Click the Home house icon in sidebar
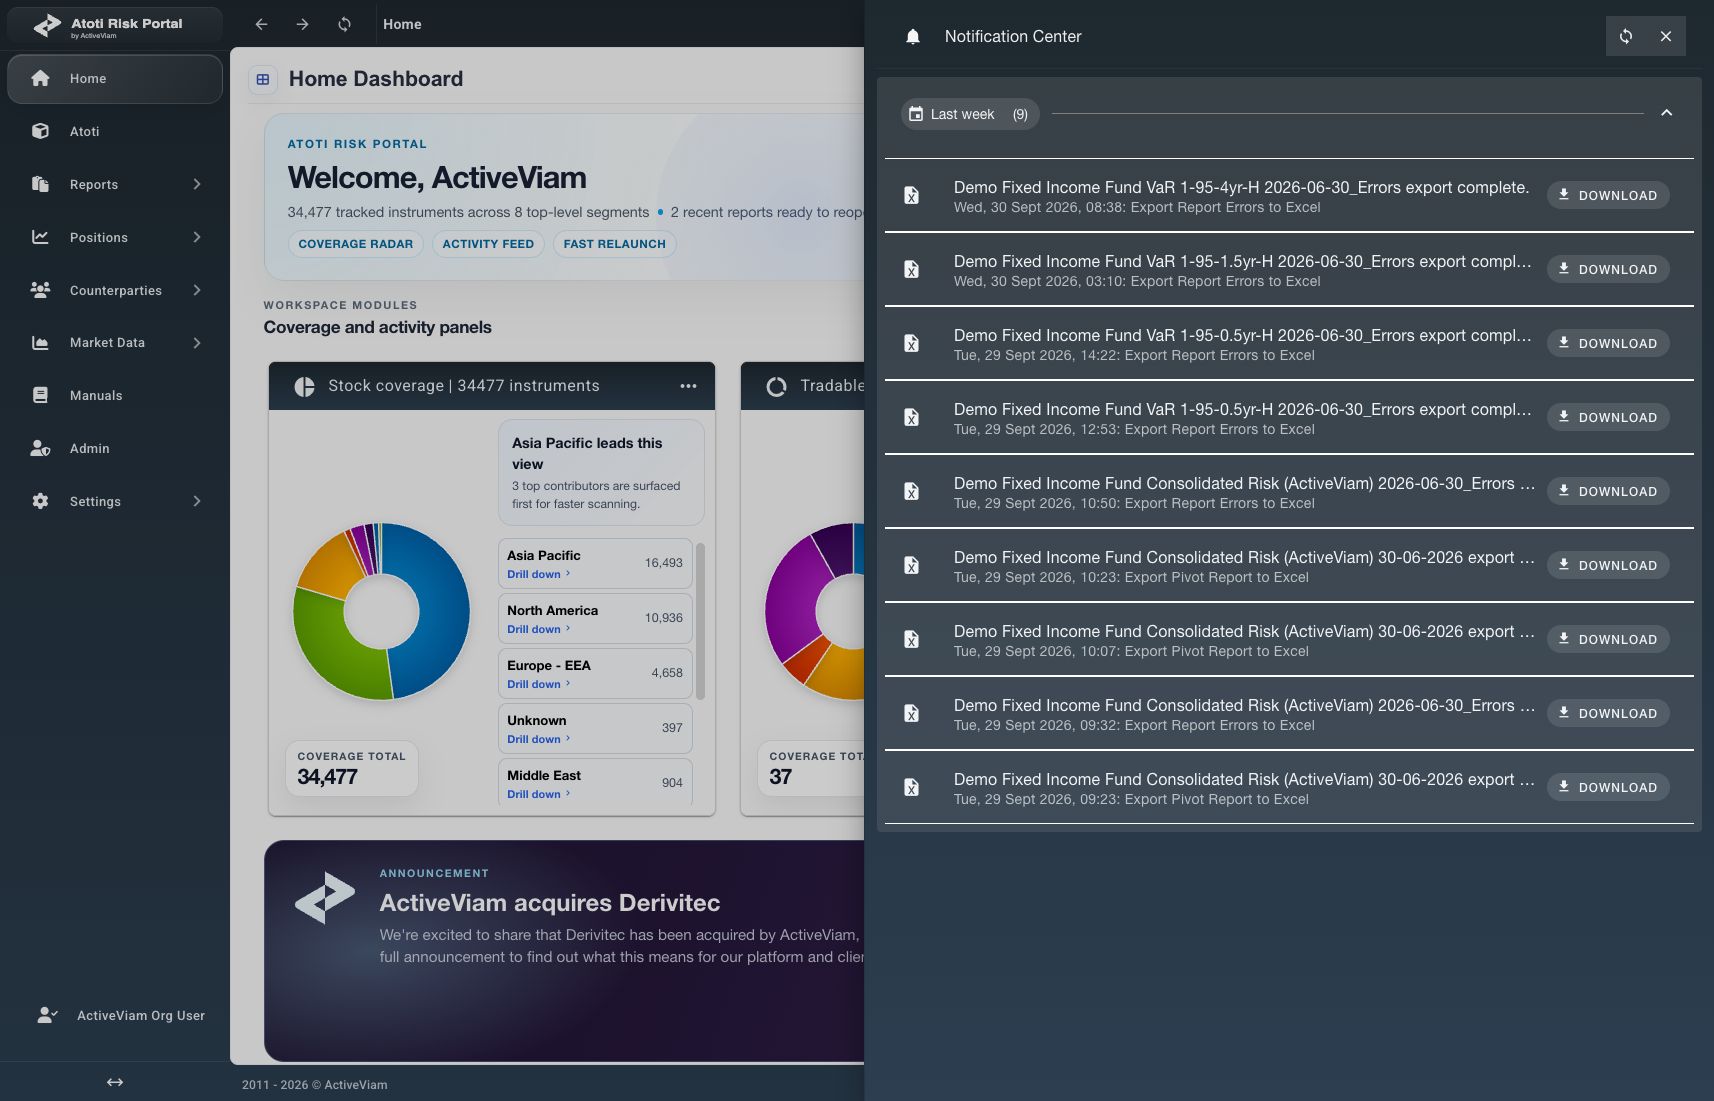1714x1101 pixels. coord(40,78)
